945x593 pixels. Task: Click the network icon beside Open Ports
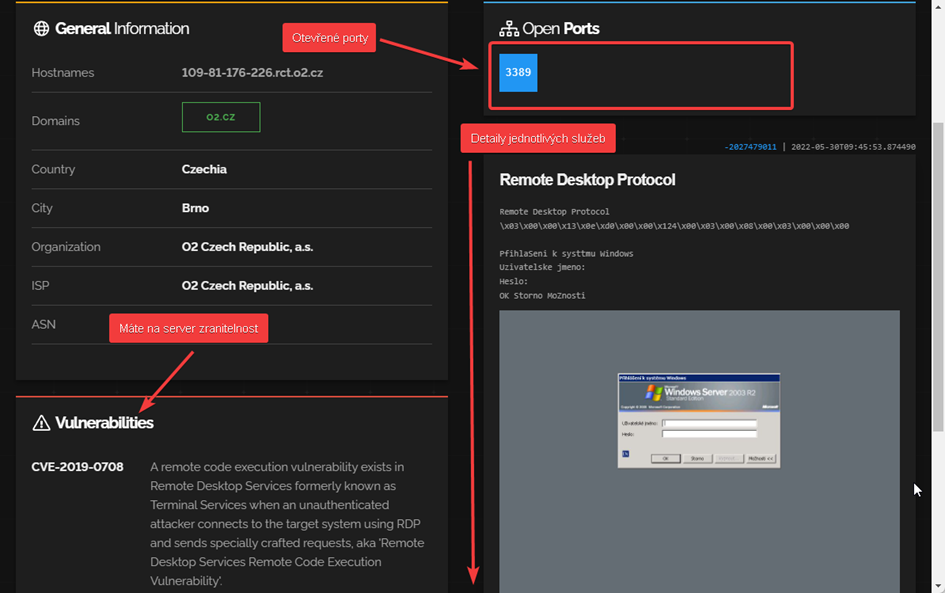(508, 29)
